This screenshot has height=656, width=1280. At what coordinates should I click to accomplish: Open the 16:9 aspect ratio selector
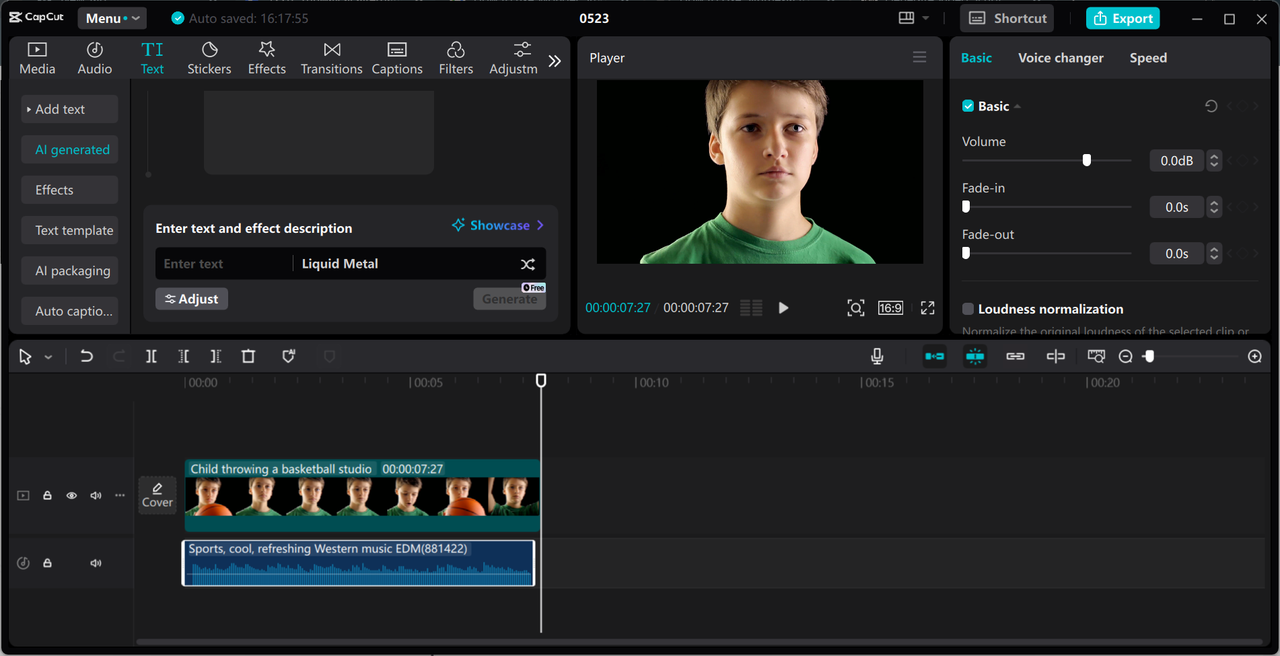pyautogui.click(x=890, y=308)
